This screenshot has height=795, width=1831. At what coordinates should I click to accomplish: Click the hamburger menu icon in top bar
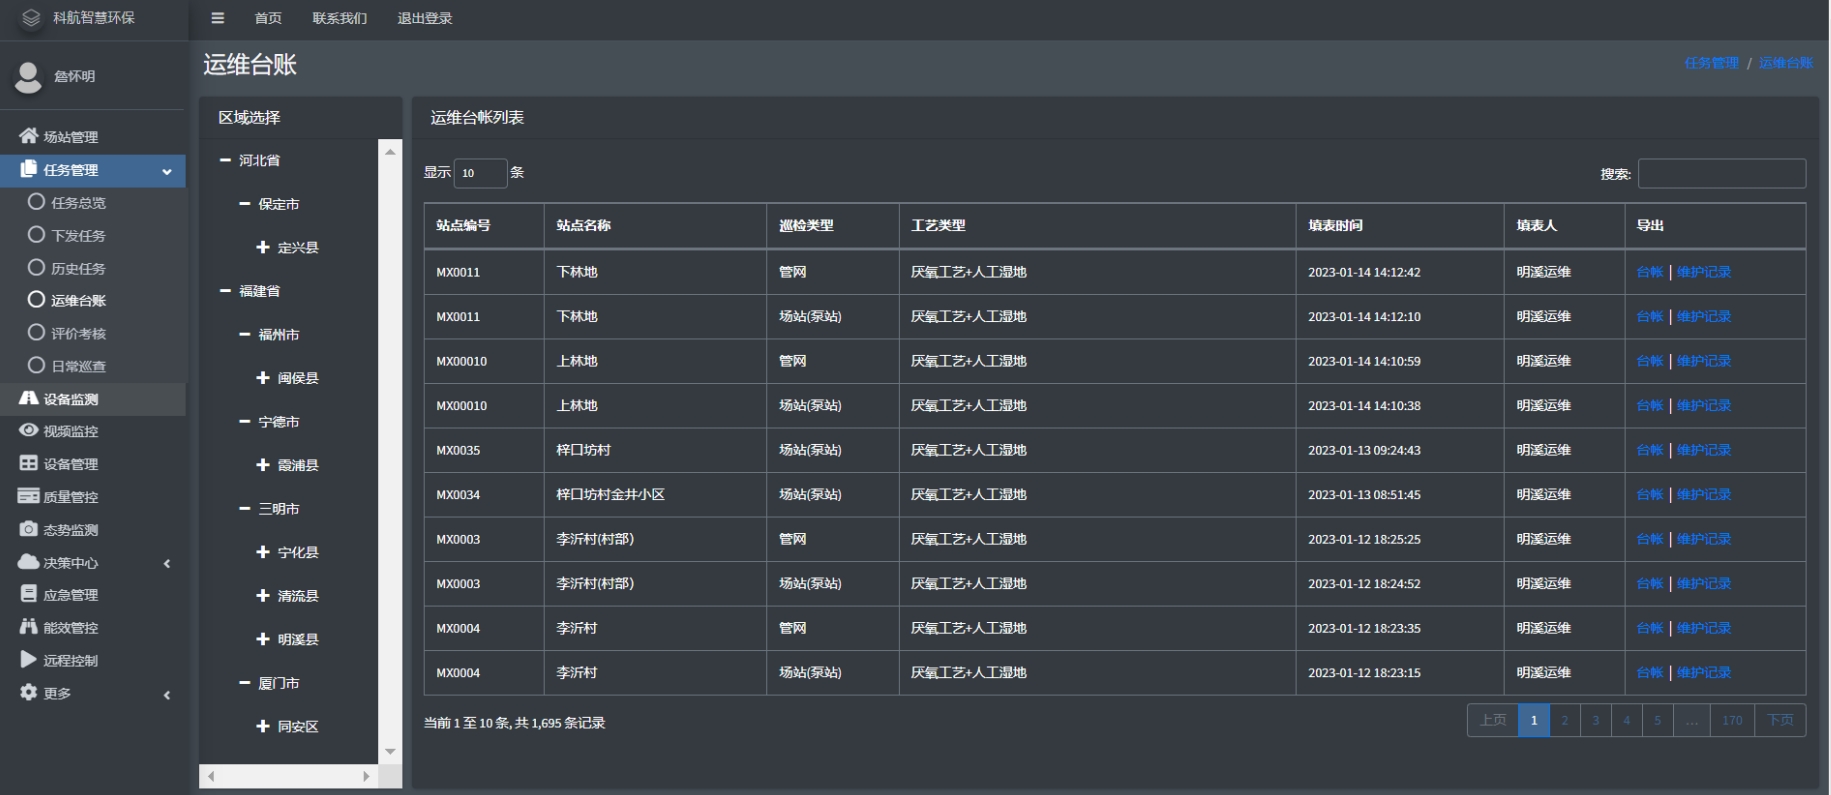[x=217, y=18]
